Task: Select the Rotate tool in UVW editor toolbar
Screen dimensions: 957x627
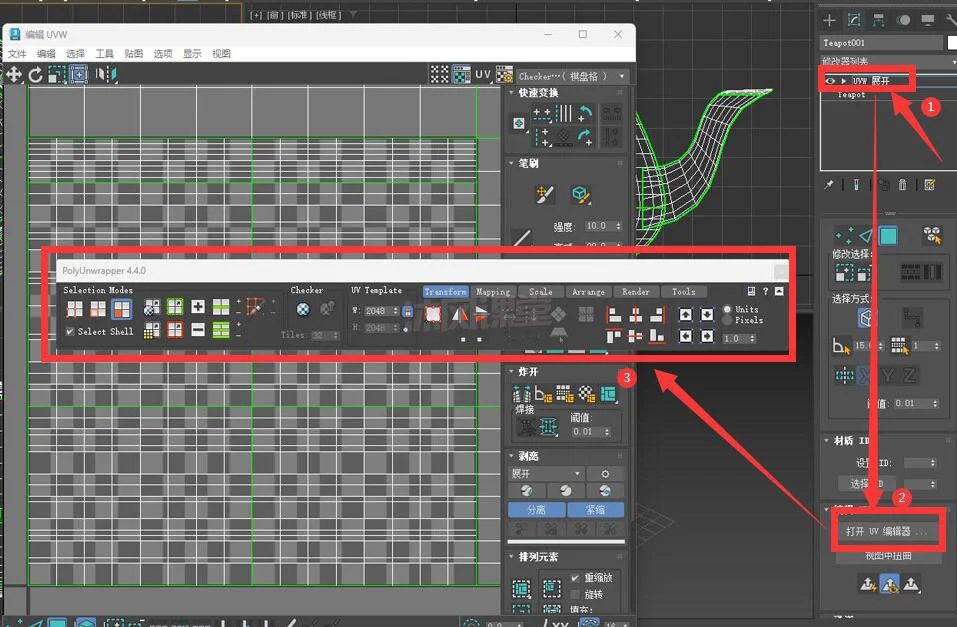Action: (x=35, y=75)
